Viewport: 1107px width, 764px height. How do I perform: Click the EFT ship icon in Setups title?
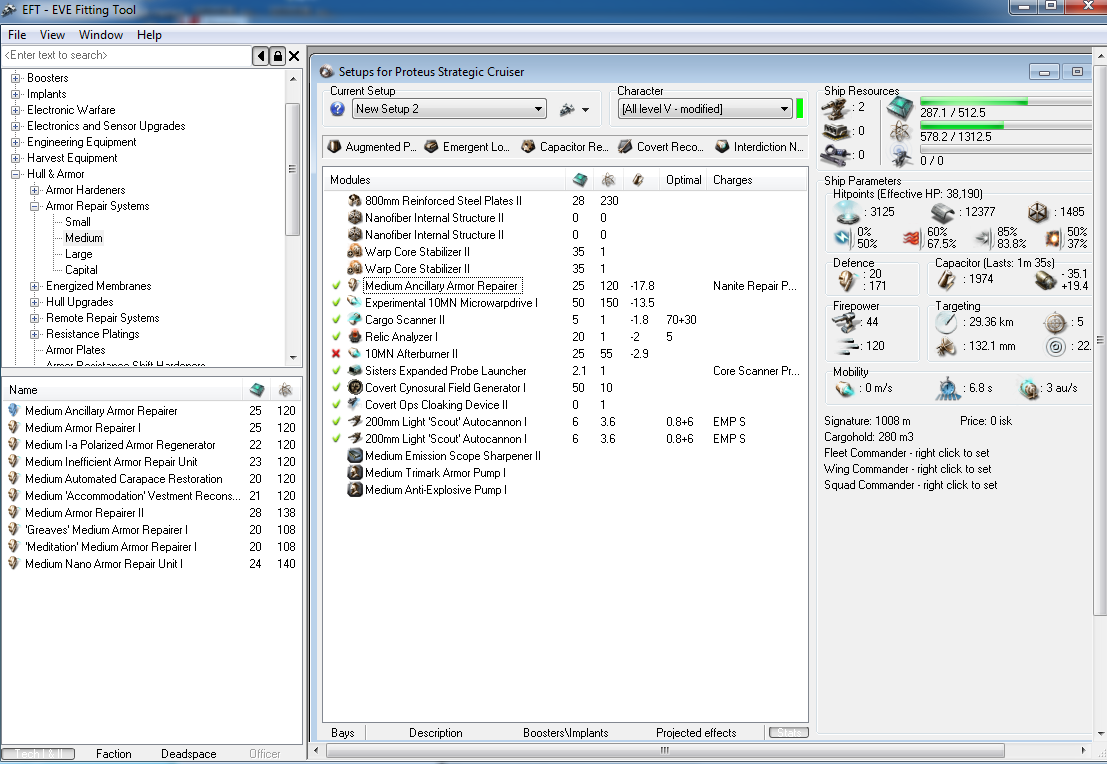click(326, 71)
